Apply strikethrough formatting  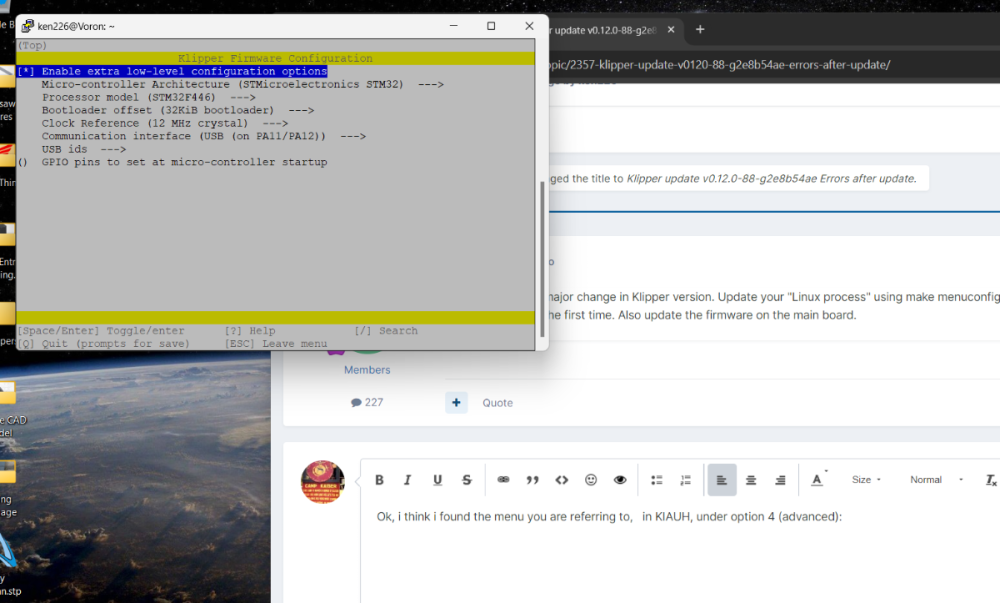click(467, 480)
